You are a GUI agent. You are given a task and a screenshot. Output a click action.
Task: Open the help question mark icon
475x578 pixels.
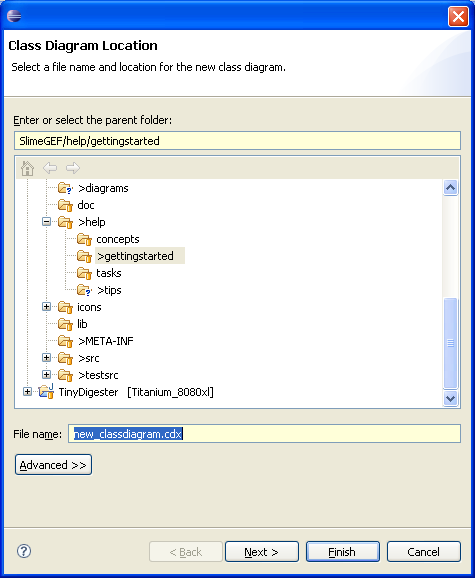point(24,551)
